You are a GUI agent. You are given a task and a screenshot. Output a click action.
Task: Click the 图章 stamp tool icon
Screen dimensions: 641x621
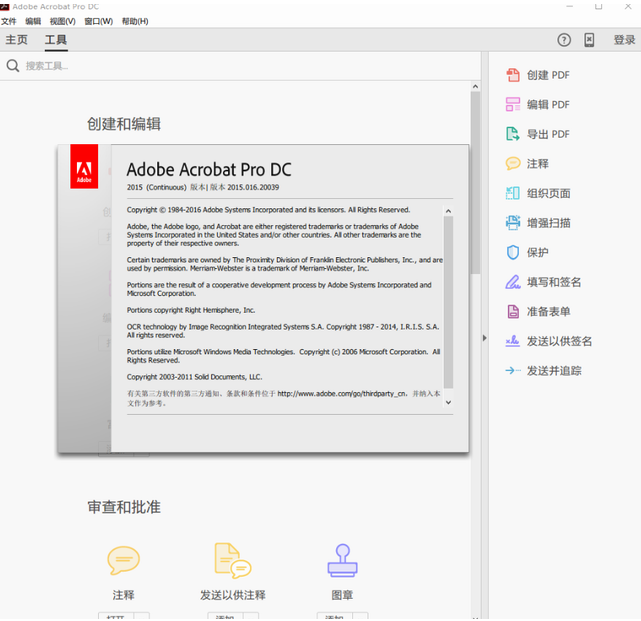(x=343, y=560)
